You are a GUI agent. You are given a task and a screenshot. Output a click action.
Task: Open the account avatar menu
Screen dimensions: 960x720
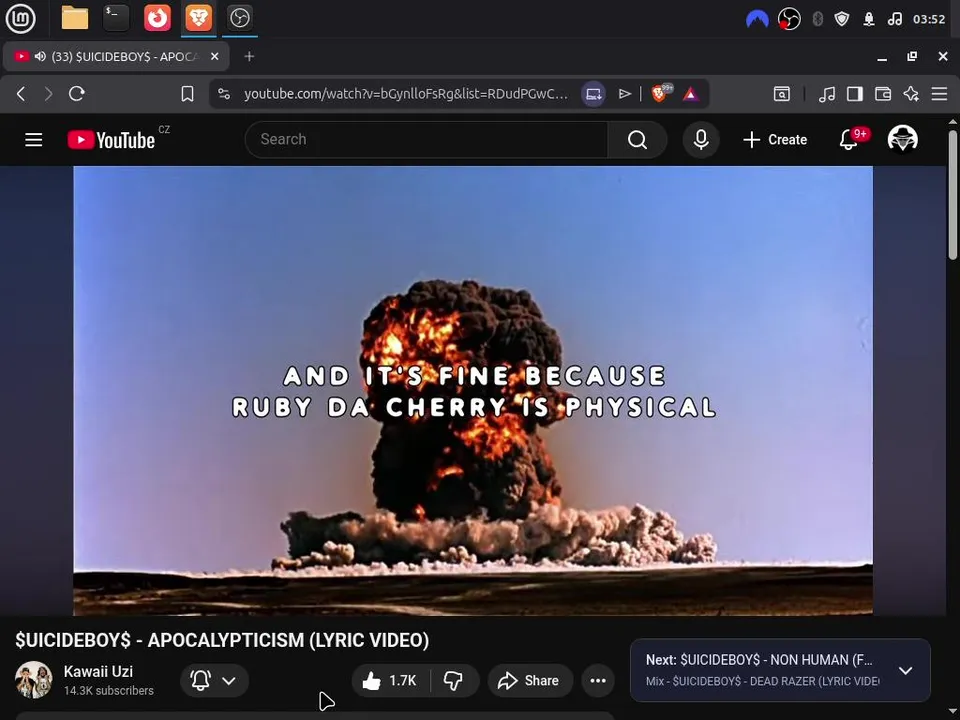click(x=902, y=139)
